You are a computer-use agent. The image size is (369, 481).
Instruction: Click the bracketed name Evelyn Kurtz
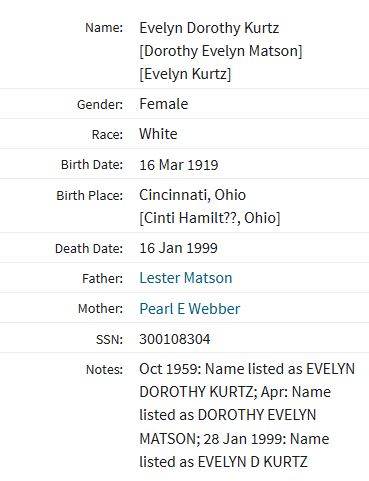coord(185,74)
